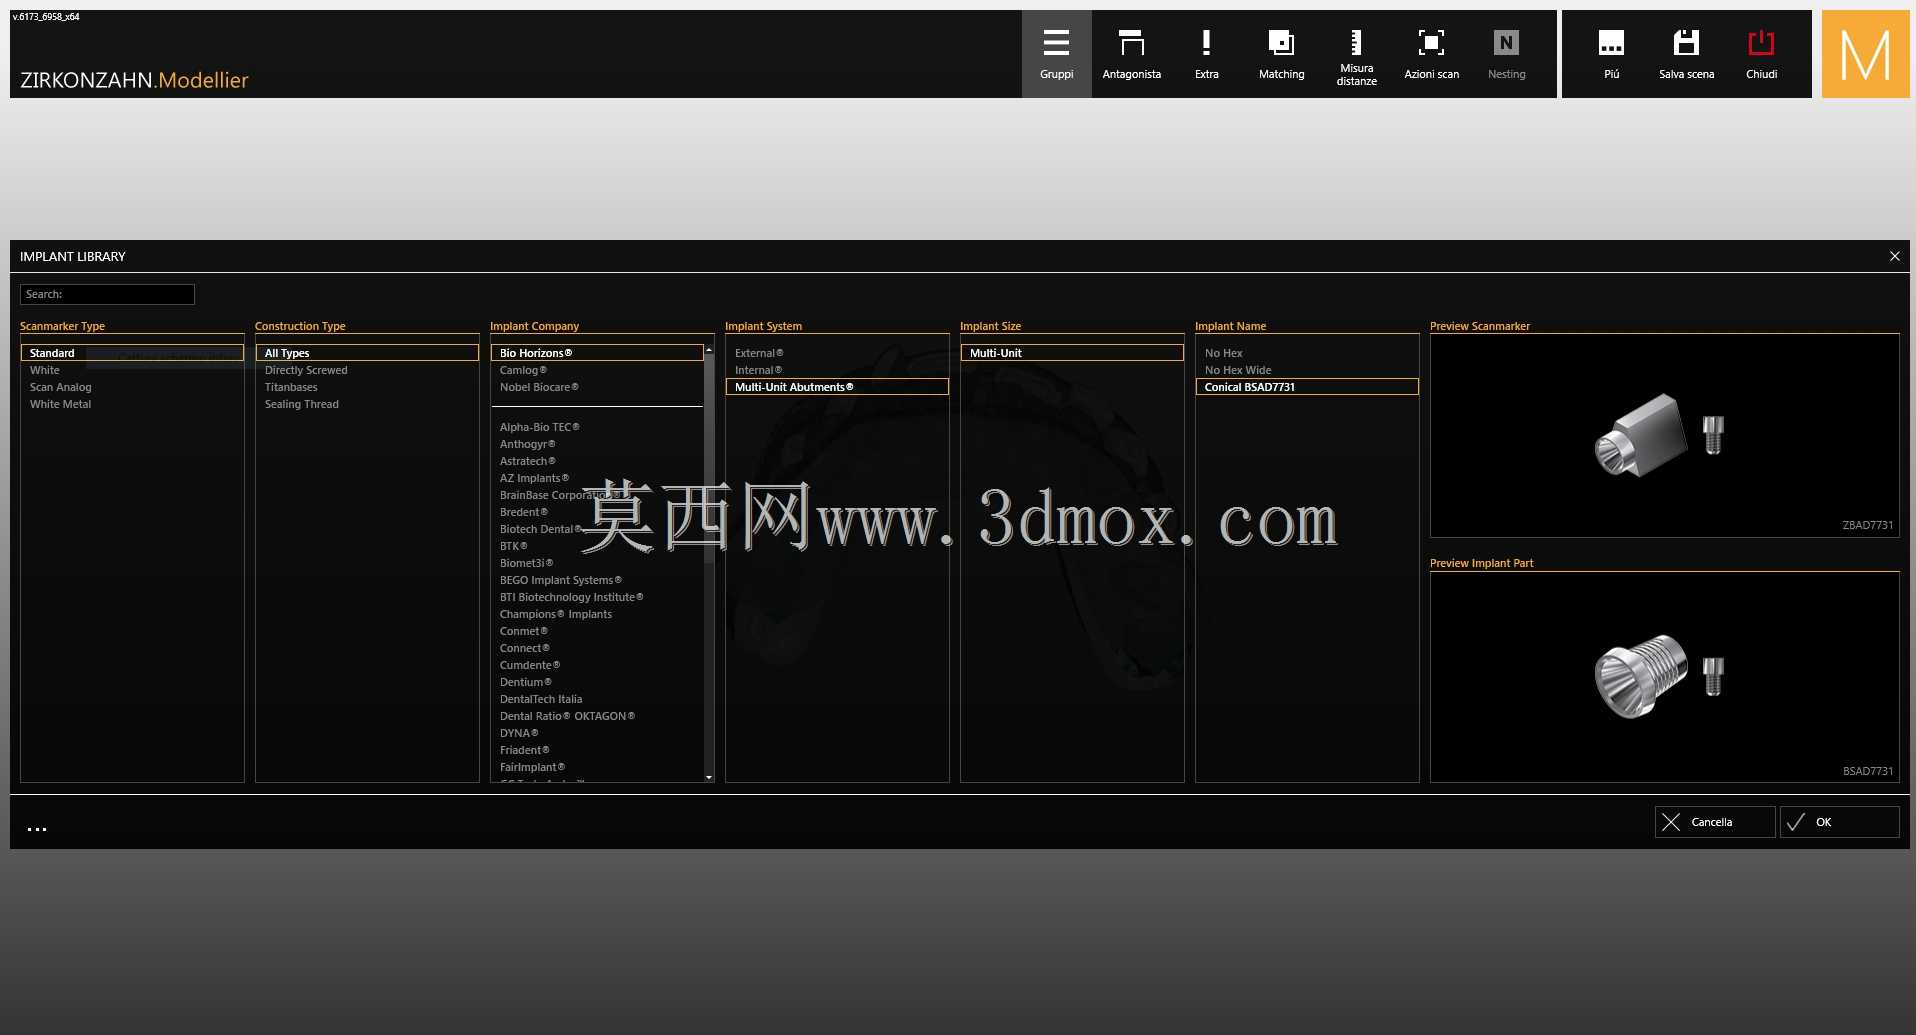Click the implant company list scrollbar

(x=709, y=460)
